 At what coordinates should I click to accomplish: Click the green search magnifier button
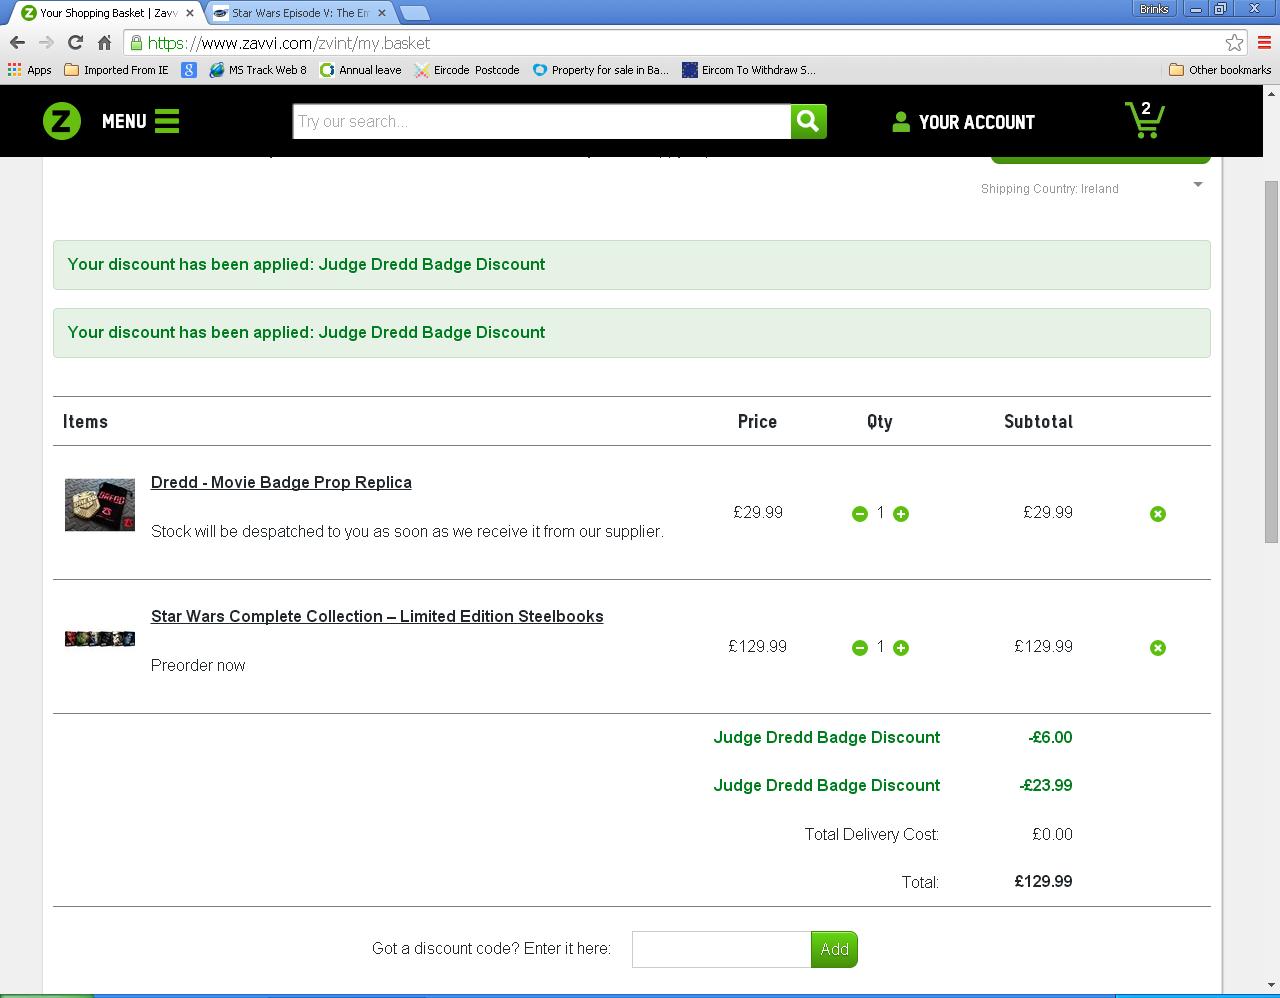click(808, 121)
